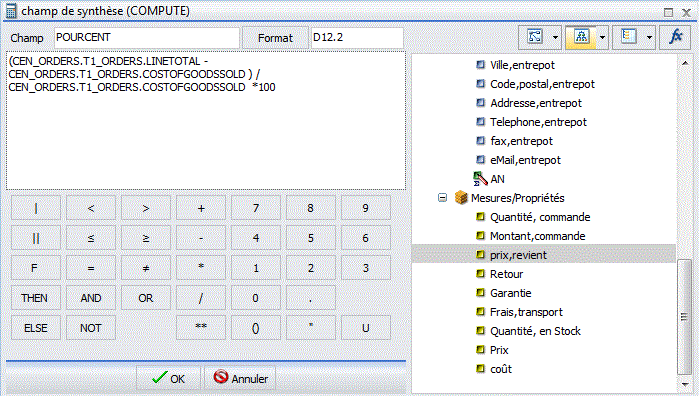The width and height of the screenshot is (699, 396).
Task: Insert the AND keyword
Action: 91,297
